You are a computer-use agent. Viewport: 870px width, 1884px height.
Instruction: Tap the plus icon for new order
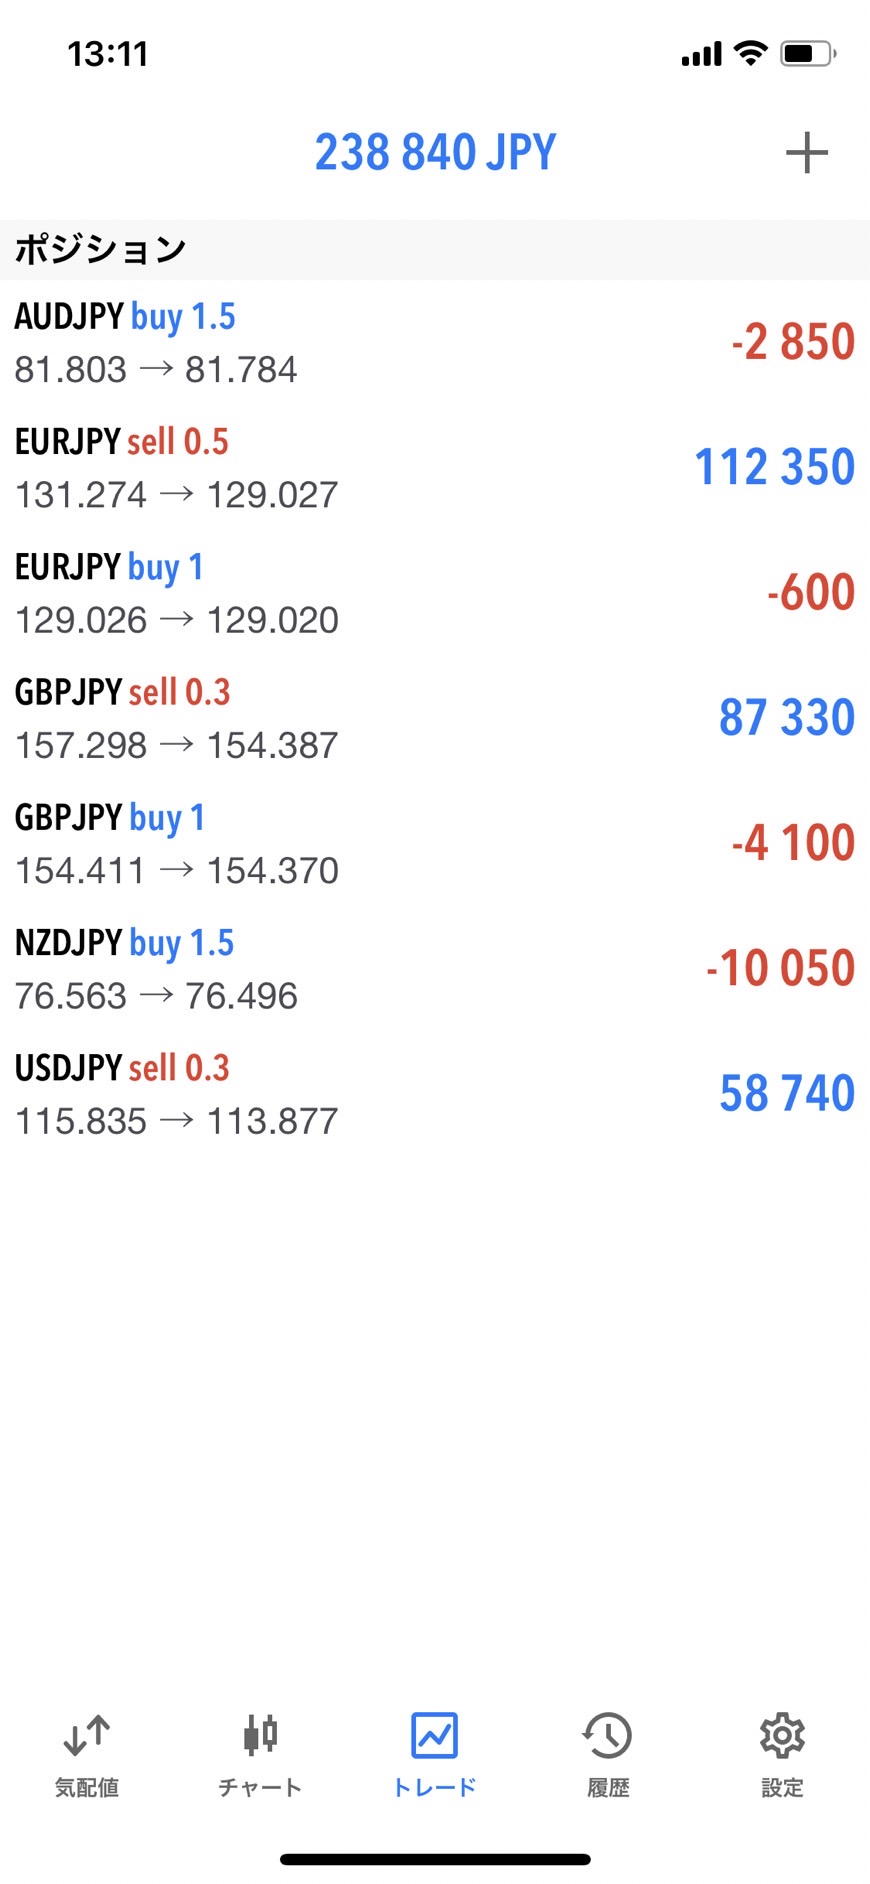(806, 153)
